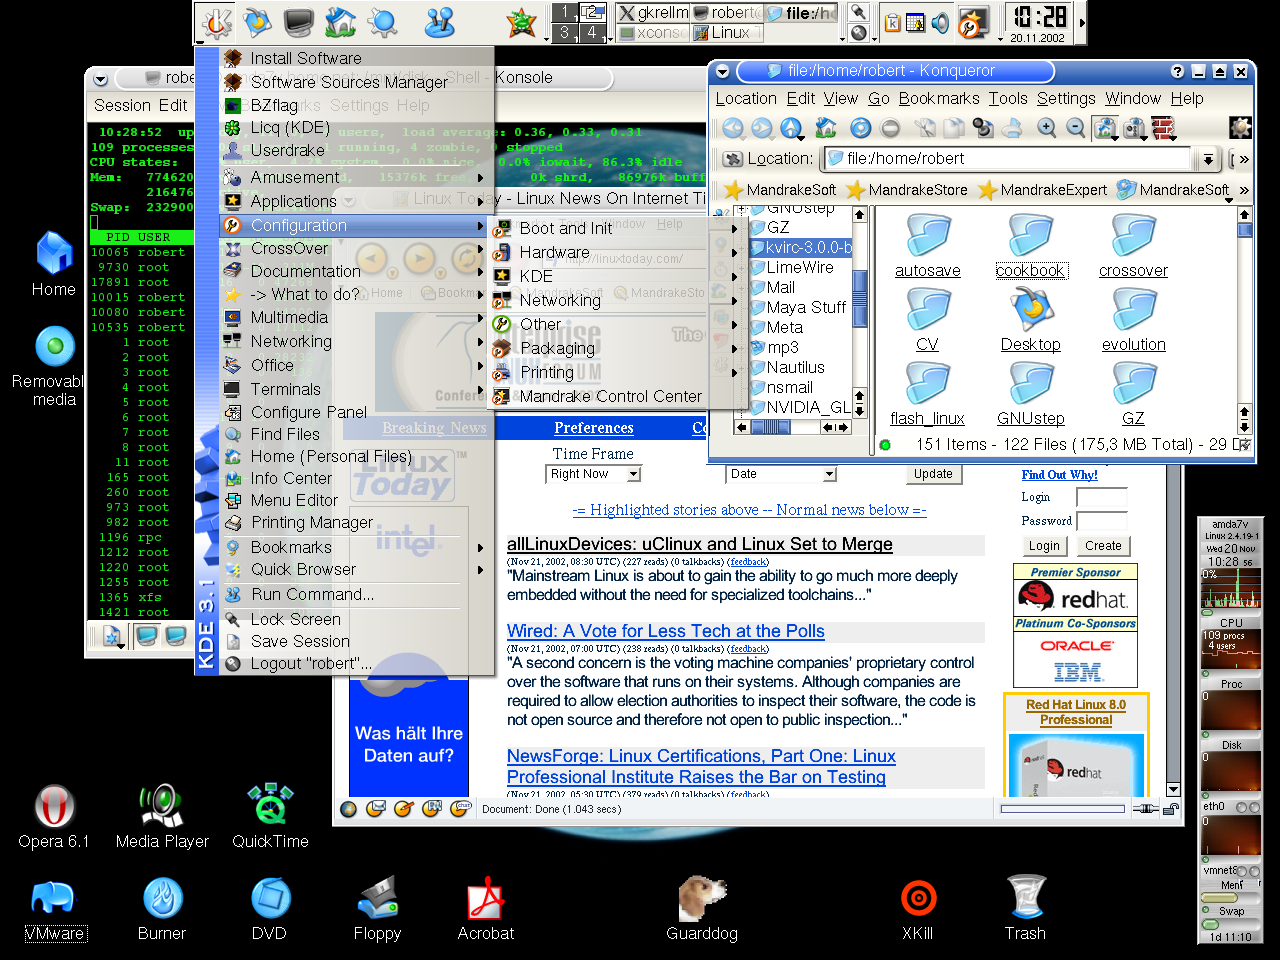Image resolution: width=1280 pixels, height=960 pixels.
Task: Open the Guarddog desktop icon
Action: (x=702, y=909)
